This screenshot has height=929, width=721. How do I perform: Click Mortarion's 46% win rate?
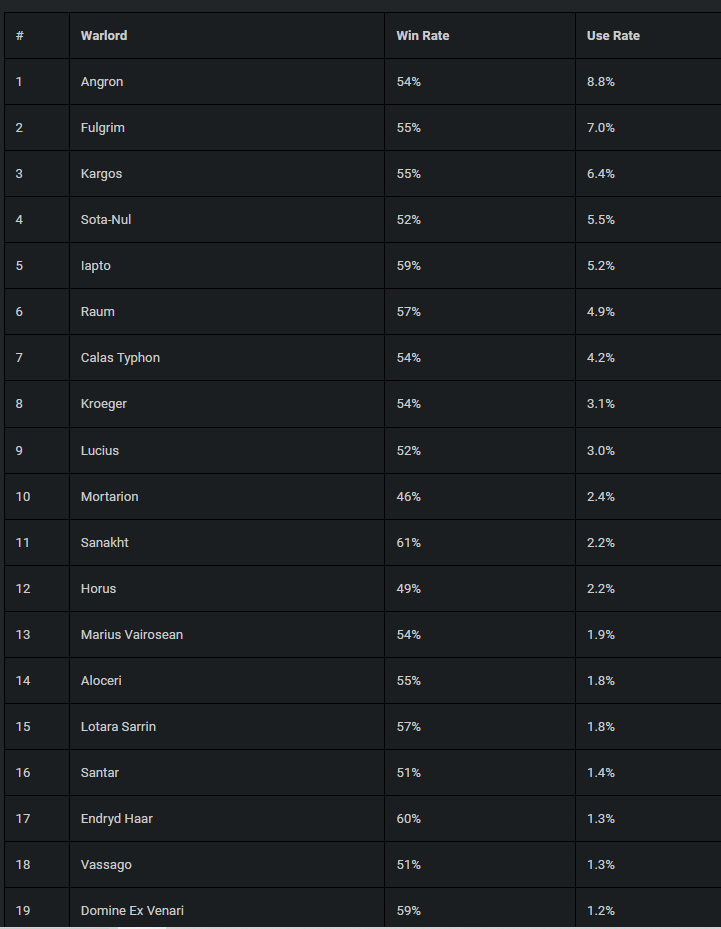point(409,496)
